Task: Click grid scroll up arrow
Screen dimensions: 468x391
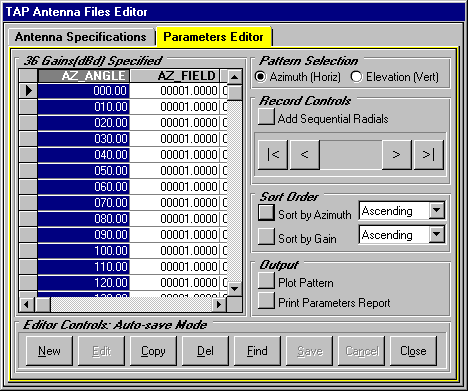Action: click(235, 78)
